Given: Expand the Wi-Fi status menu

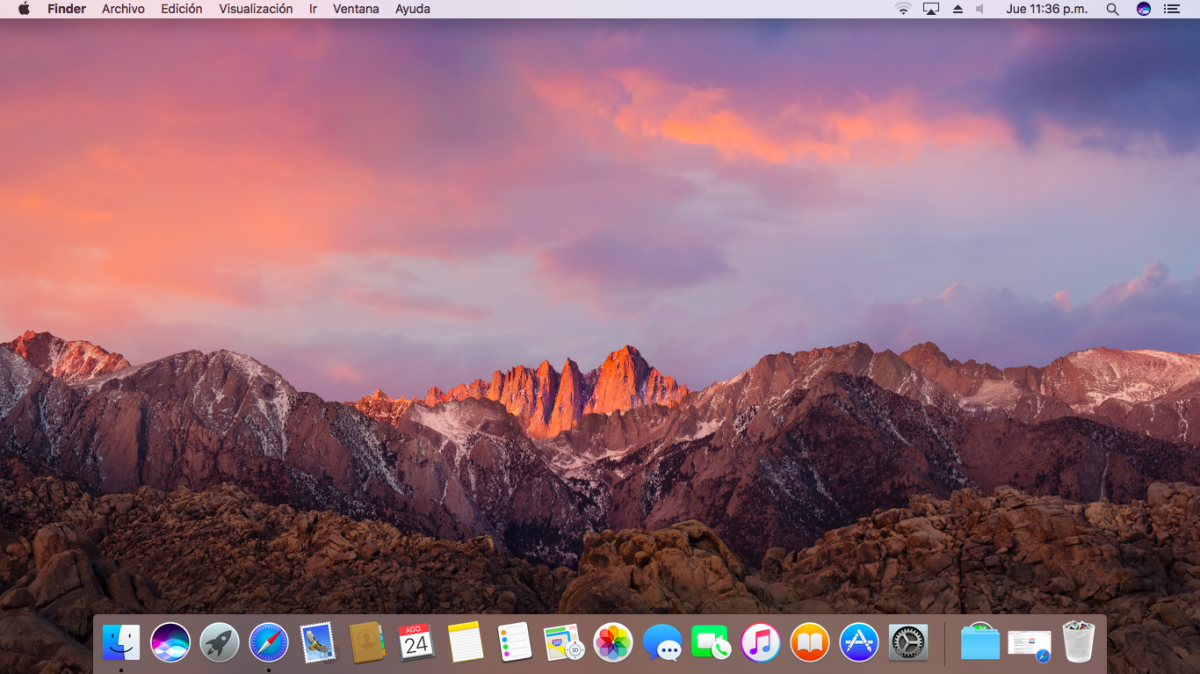Looking at the screenshot, I should coord(903,9).
